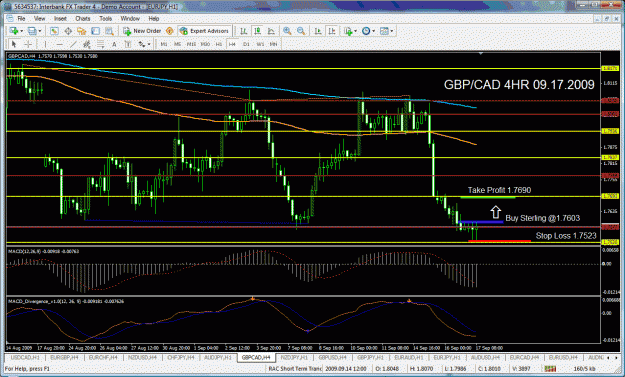This screenshot has height=377, width=625.
Task: Switch to the USDCAD,H1 chart tab
Action: pos(25,357)
